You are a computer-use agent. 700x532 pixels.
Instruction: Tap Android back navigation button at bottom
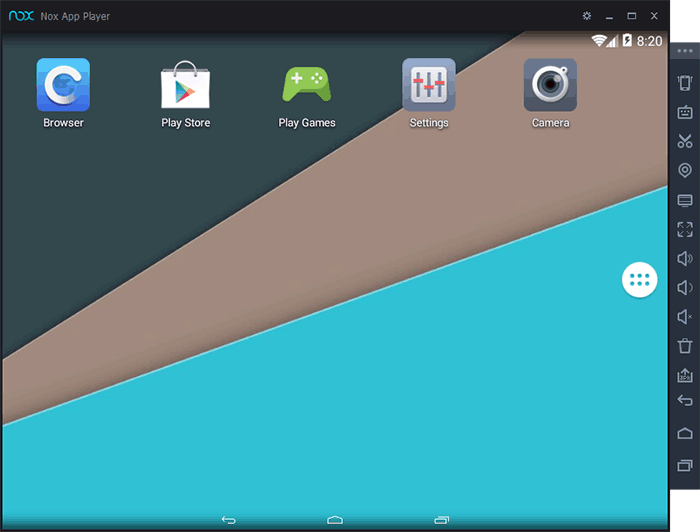(x=229, y=520)
